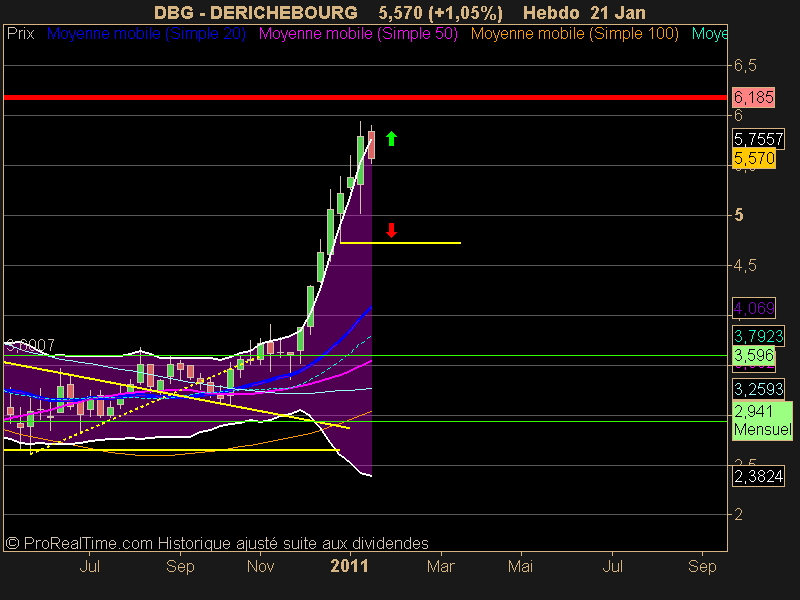
Task: Click the red 6,185 price label
Action: click(x=754, y=97)
